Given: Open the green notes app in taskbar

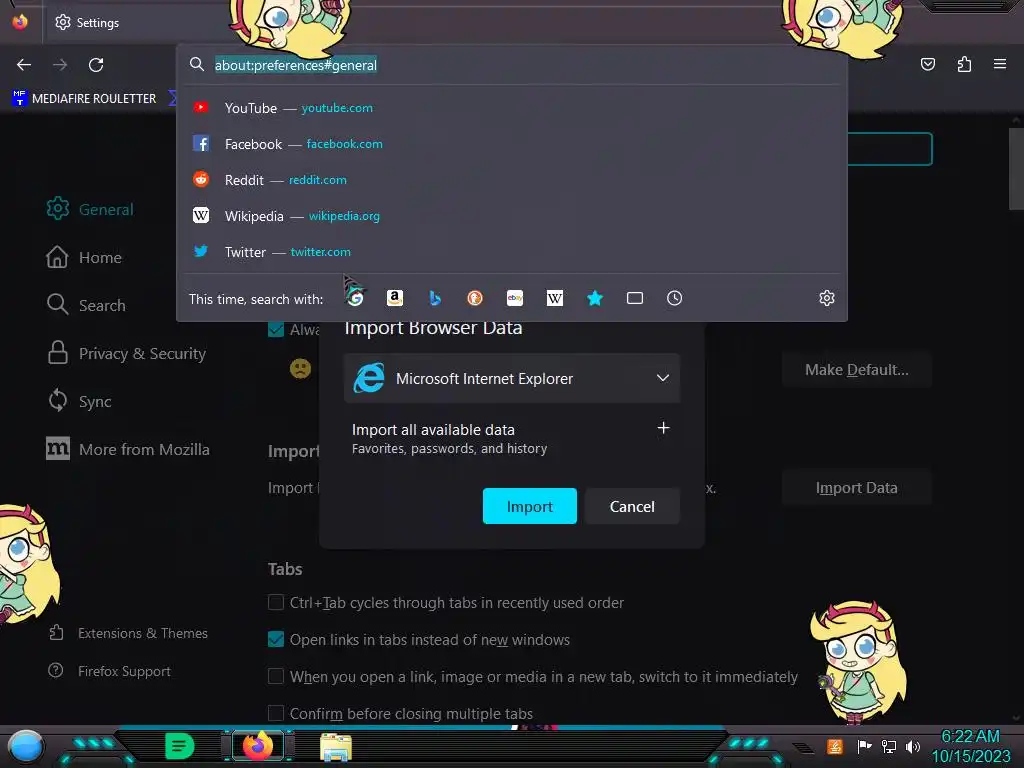Looking at the screenshot, I should (x=180, y=746).
